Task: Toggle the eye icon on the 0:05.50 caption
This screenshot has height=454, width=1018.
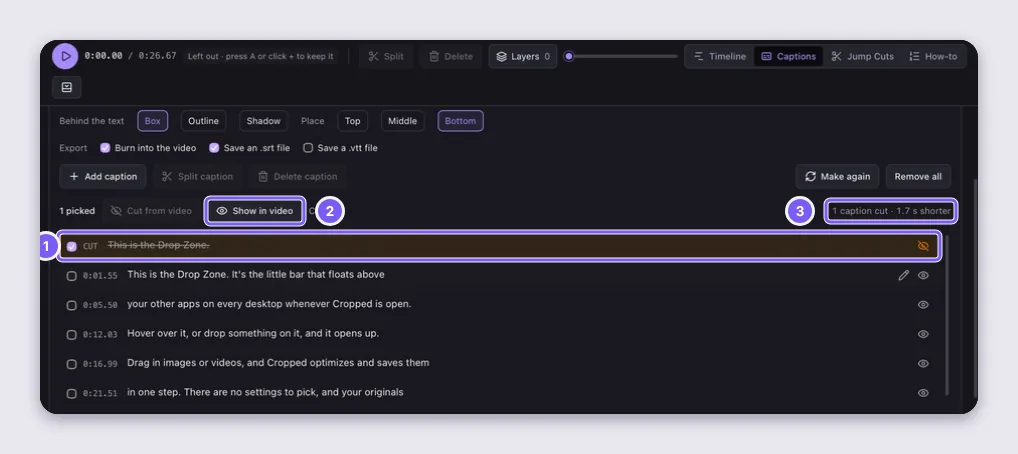Action: click(923, 305)
